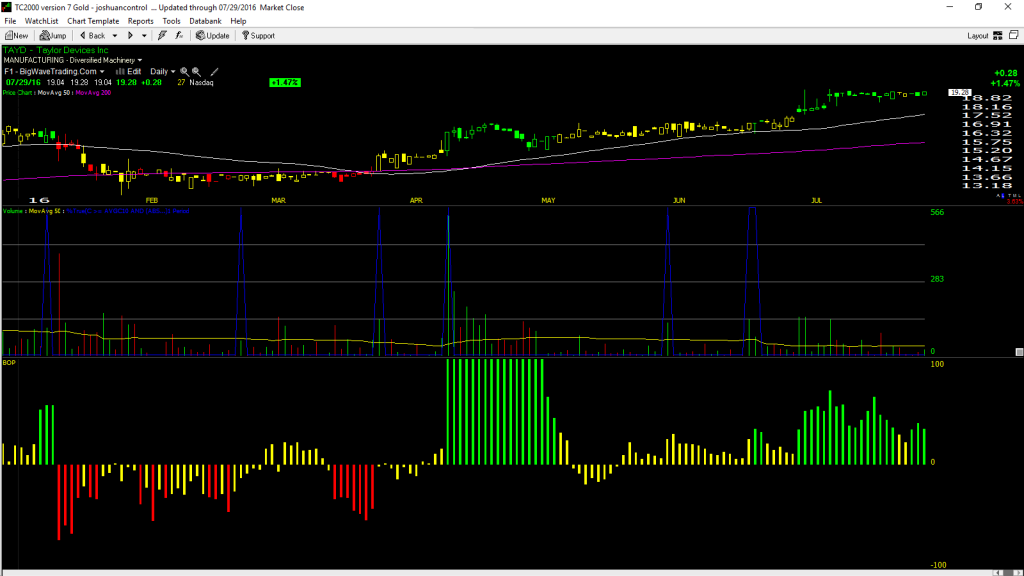Open the fx formula tool
The image size is (1024, 576).
179,36
